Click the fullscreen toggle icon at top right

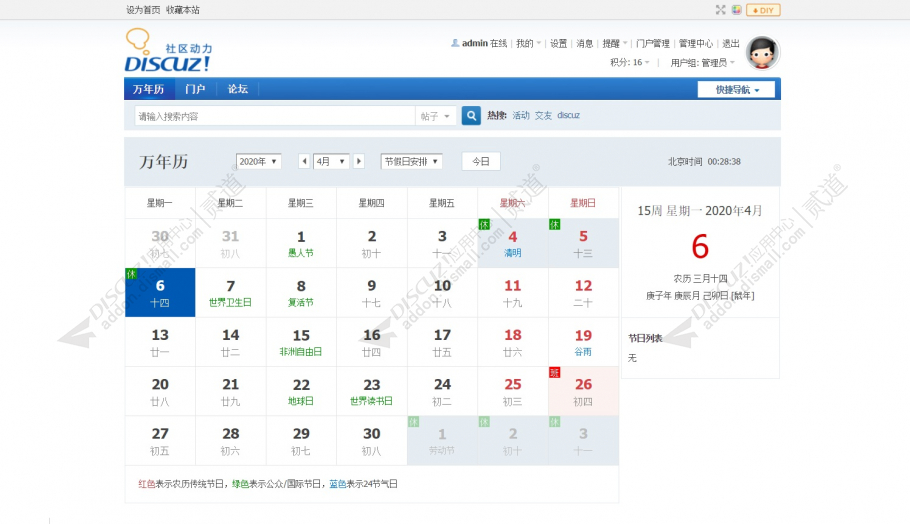tap(720, 10)
